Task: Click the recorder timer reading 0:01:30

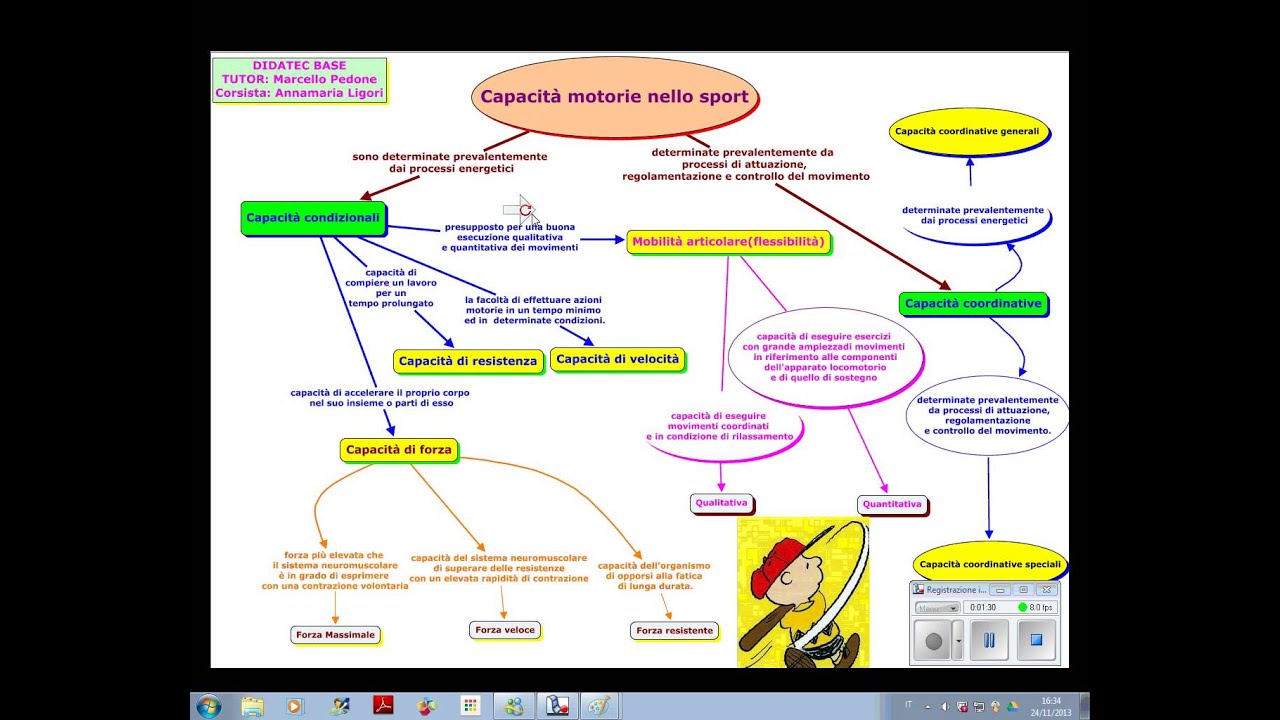Action: point(983,607)
